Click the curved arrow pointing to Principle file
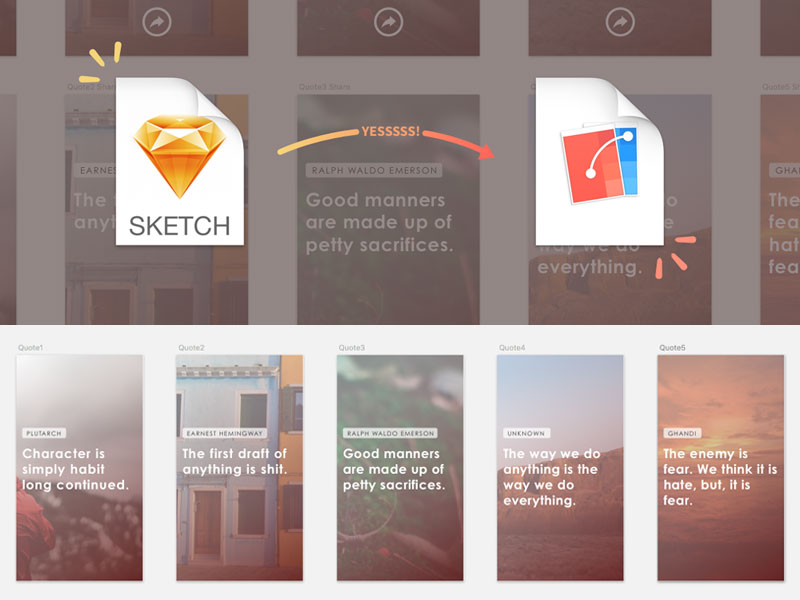This screenshot has width=800, height=600. click(386, 142)
